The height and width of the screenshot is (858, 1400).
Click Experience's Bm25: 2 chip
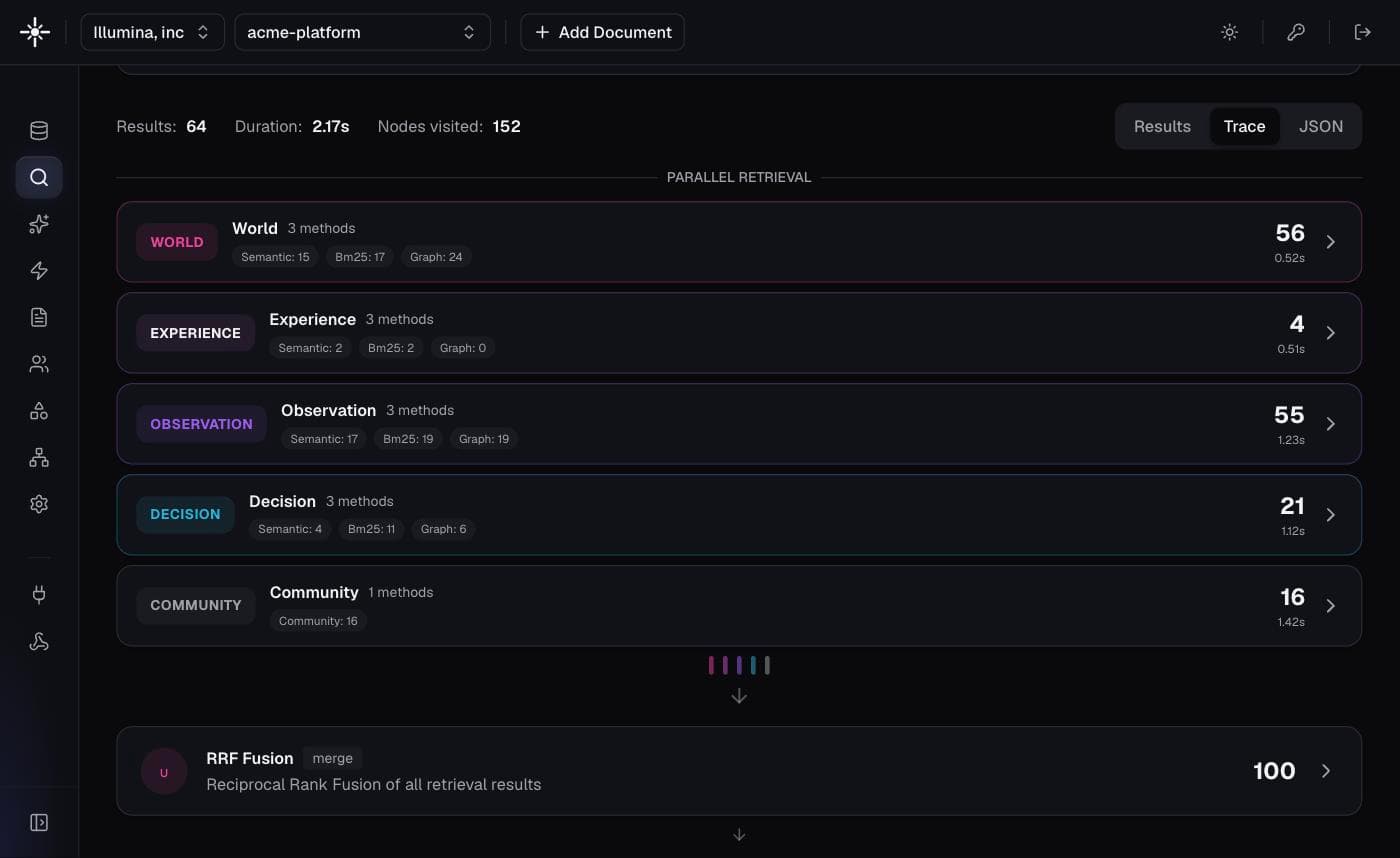391,348
